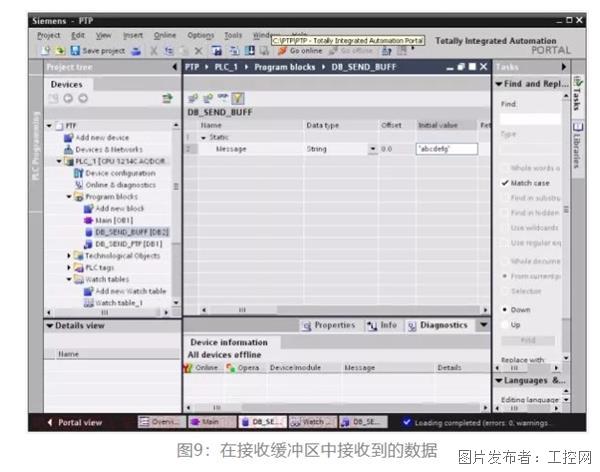Open the String data type dropdown
600x472 pixels.
[x=359, y=148]
